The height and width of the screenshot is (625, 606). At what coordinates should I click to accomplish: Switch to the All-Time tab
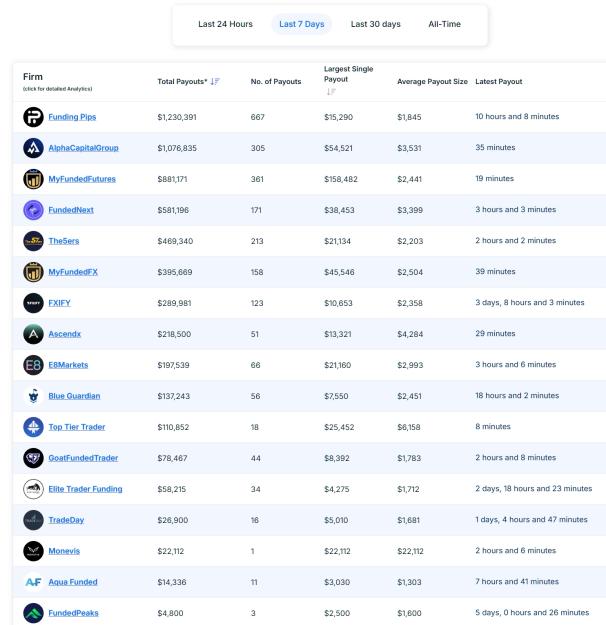point(445,24)
